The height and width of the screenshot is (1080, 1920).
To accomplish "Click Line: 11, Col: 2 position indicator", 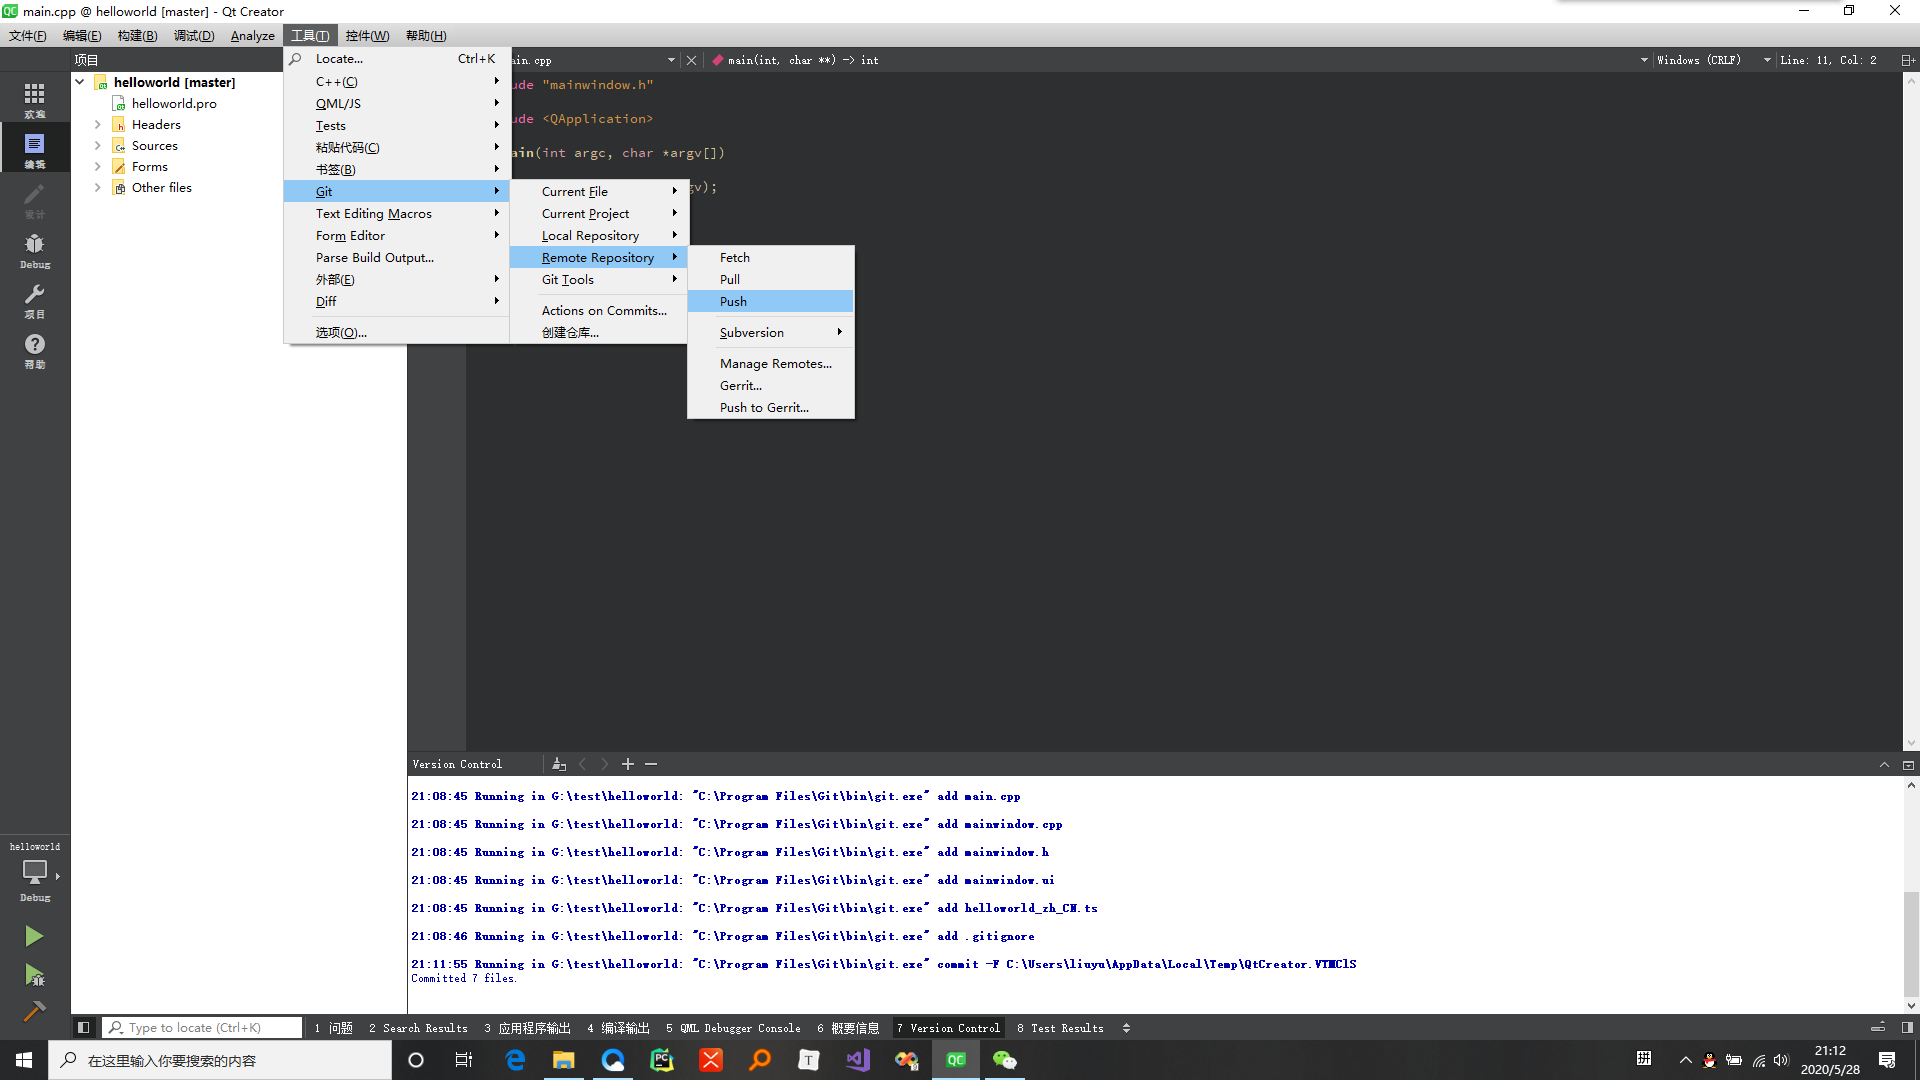I will point(1828,60).
